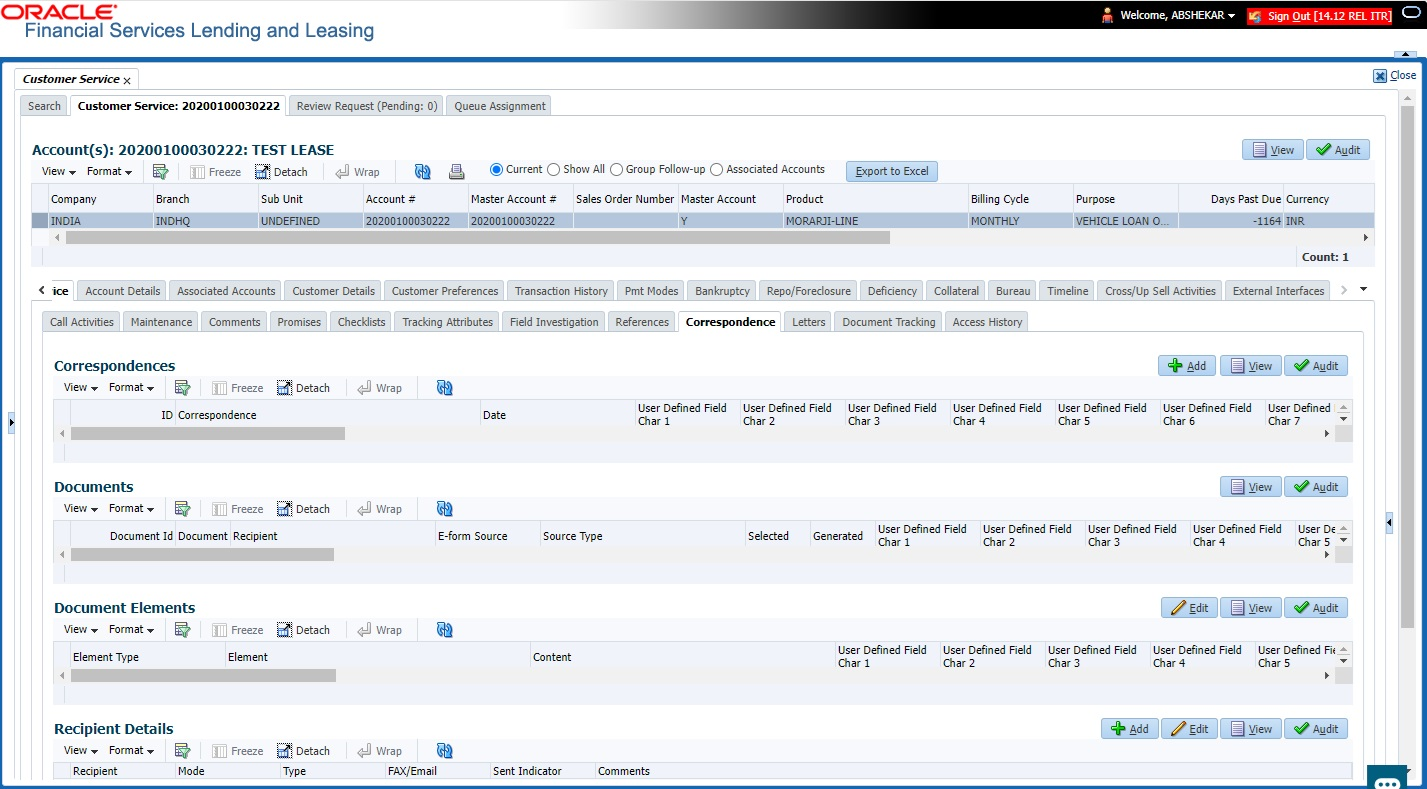This screenshot has width=1427, height=789.
Task: Open the Format menu in the Account(s) toolbar
Action: click(110, 171)
